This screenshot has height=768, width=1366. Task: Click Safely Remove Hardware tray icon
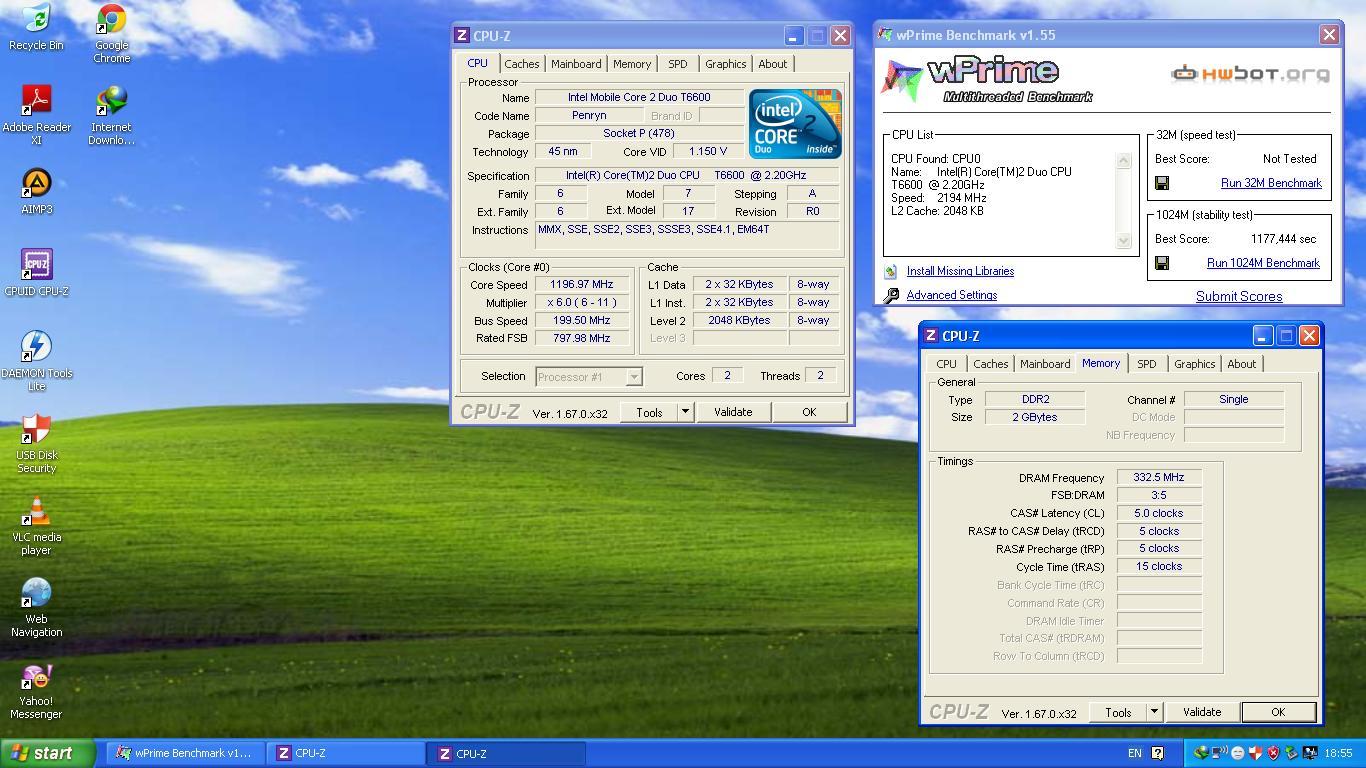tap(1291, 753)
